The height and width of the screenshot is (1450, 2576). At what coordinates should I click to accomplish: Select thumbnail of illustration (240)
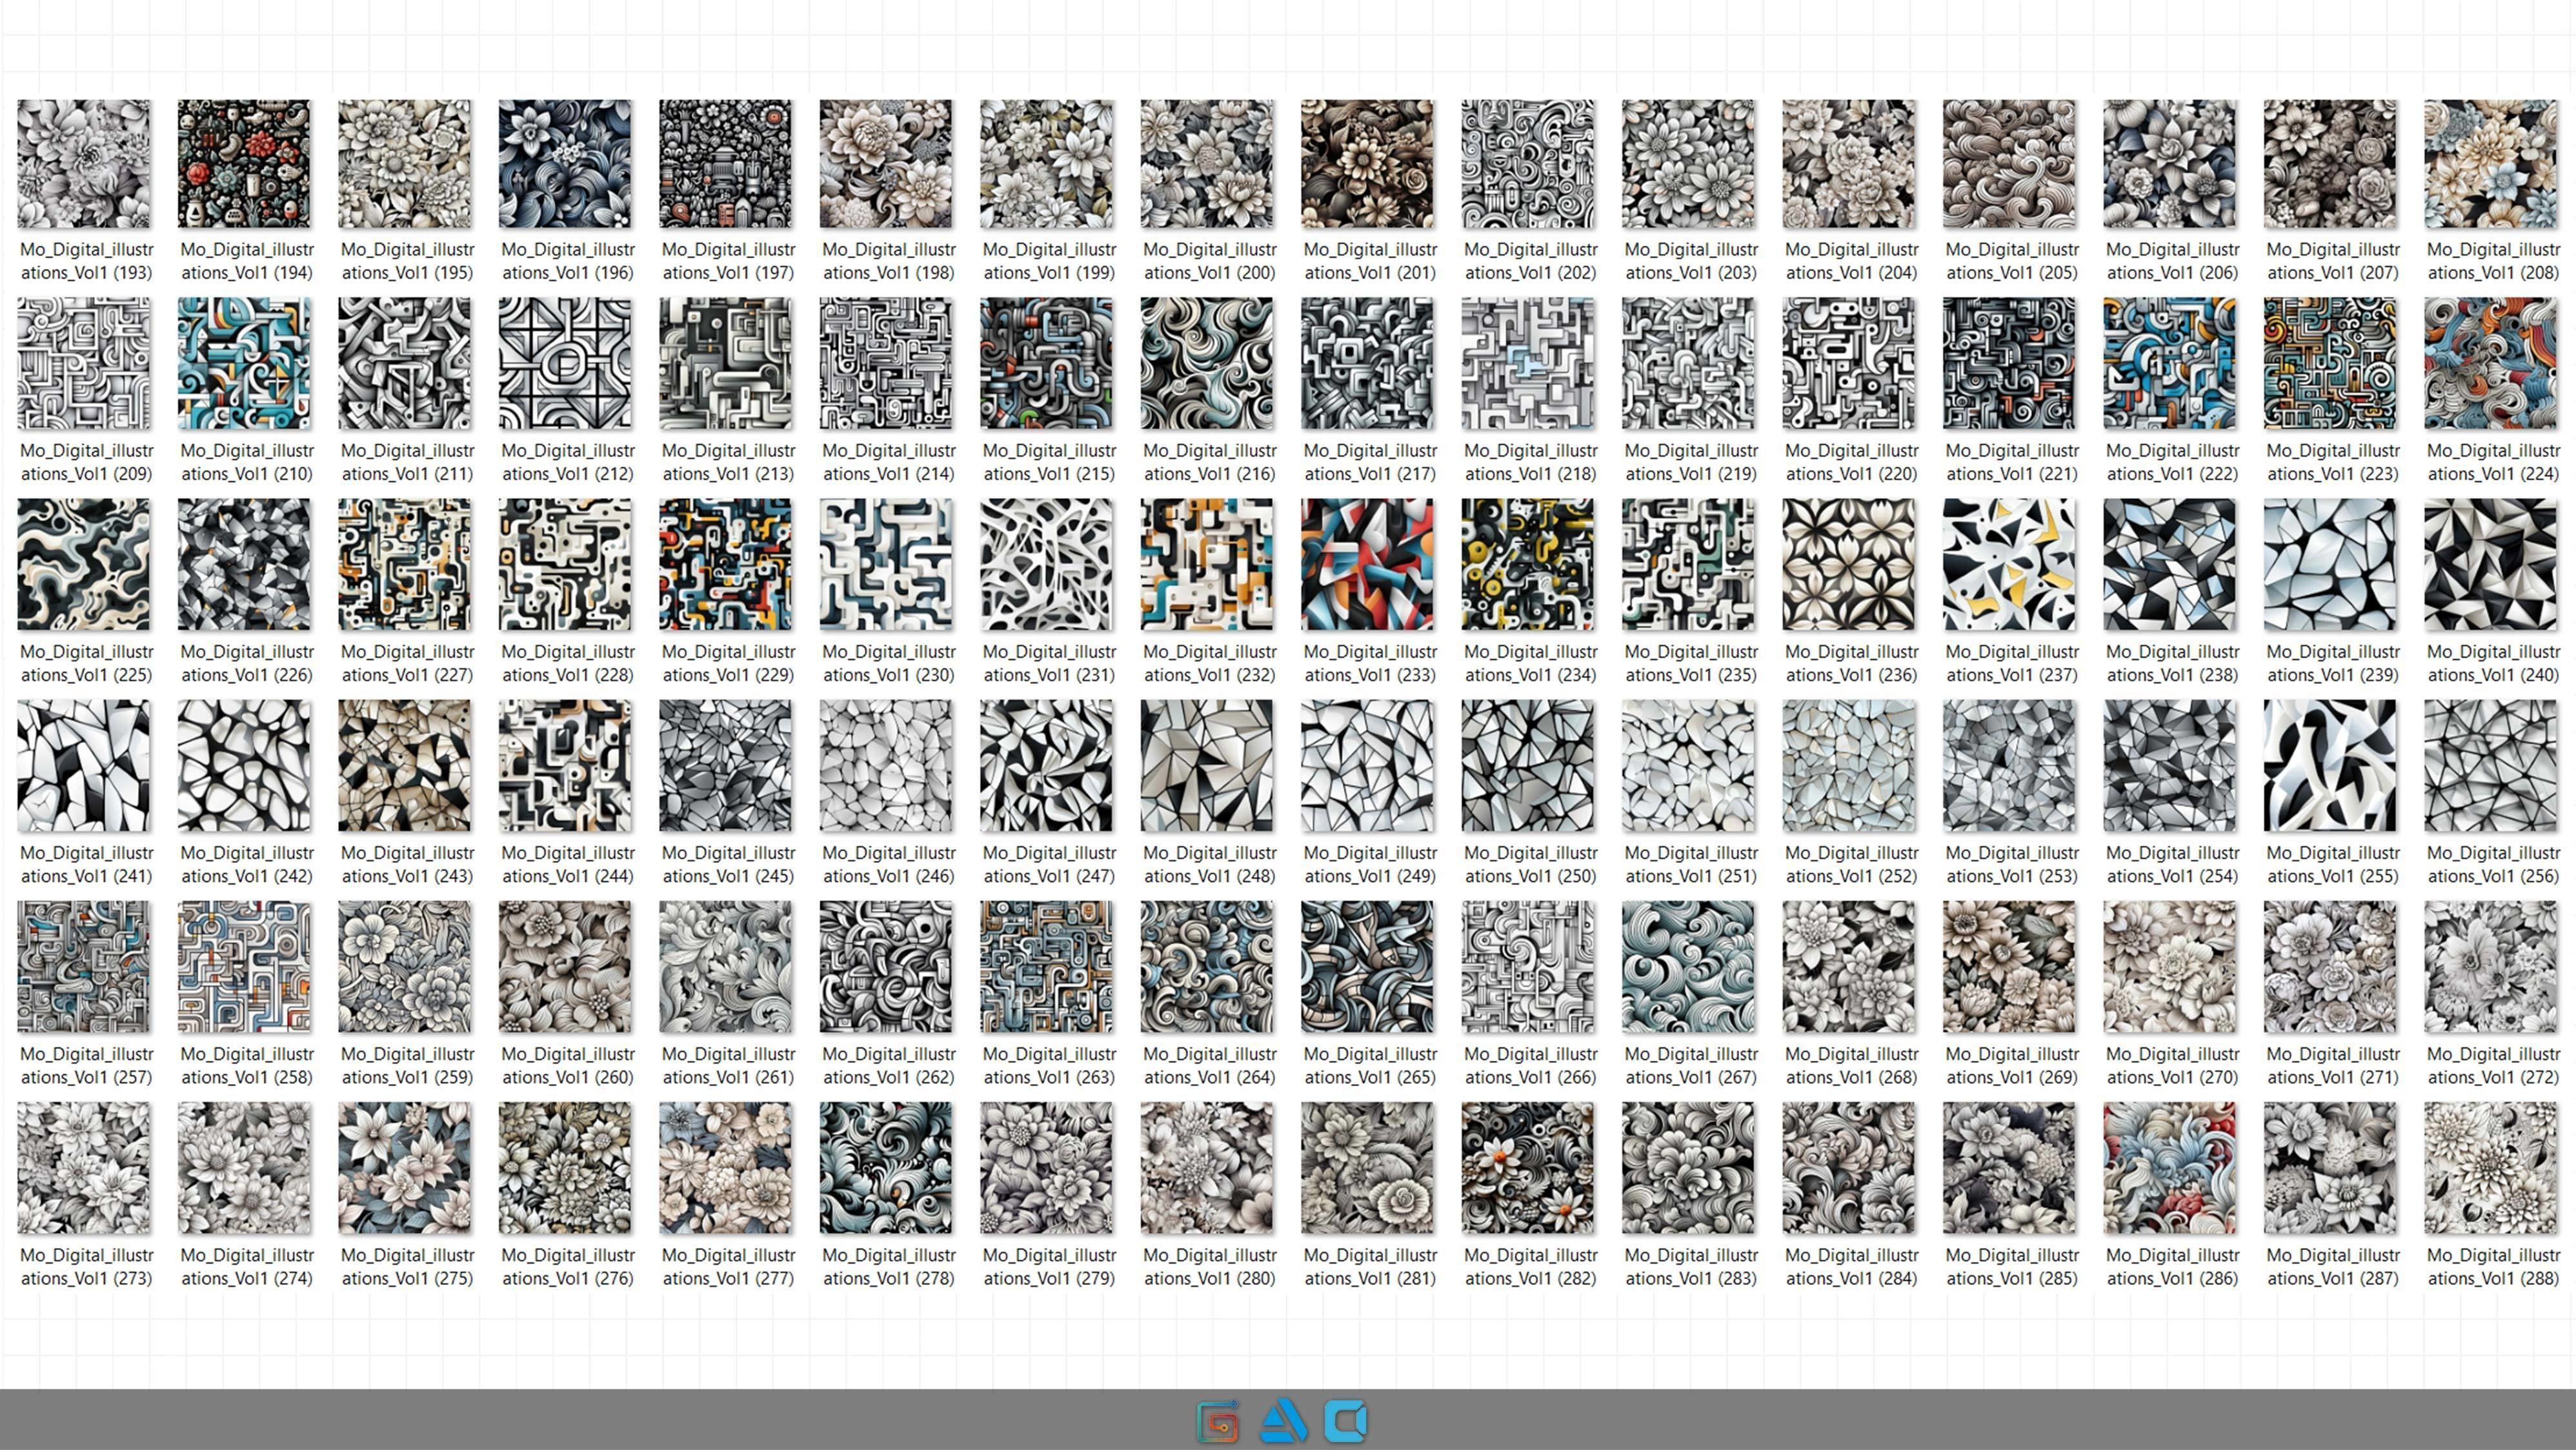2491,565
